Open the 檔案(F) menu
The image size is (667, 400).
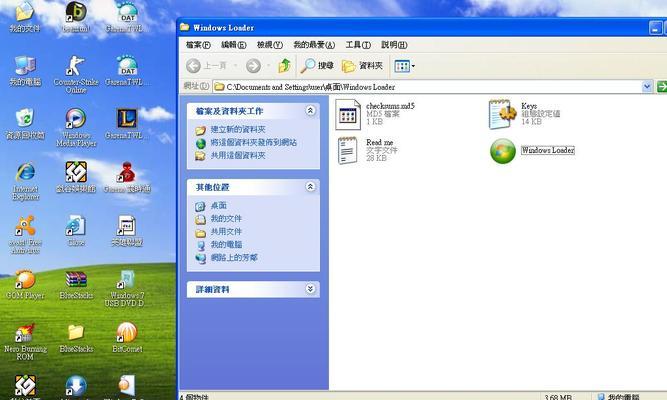pyautogui.click(x=198, y=45)
